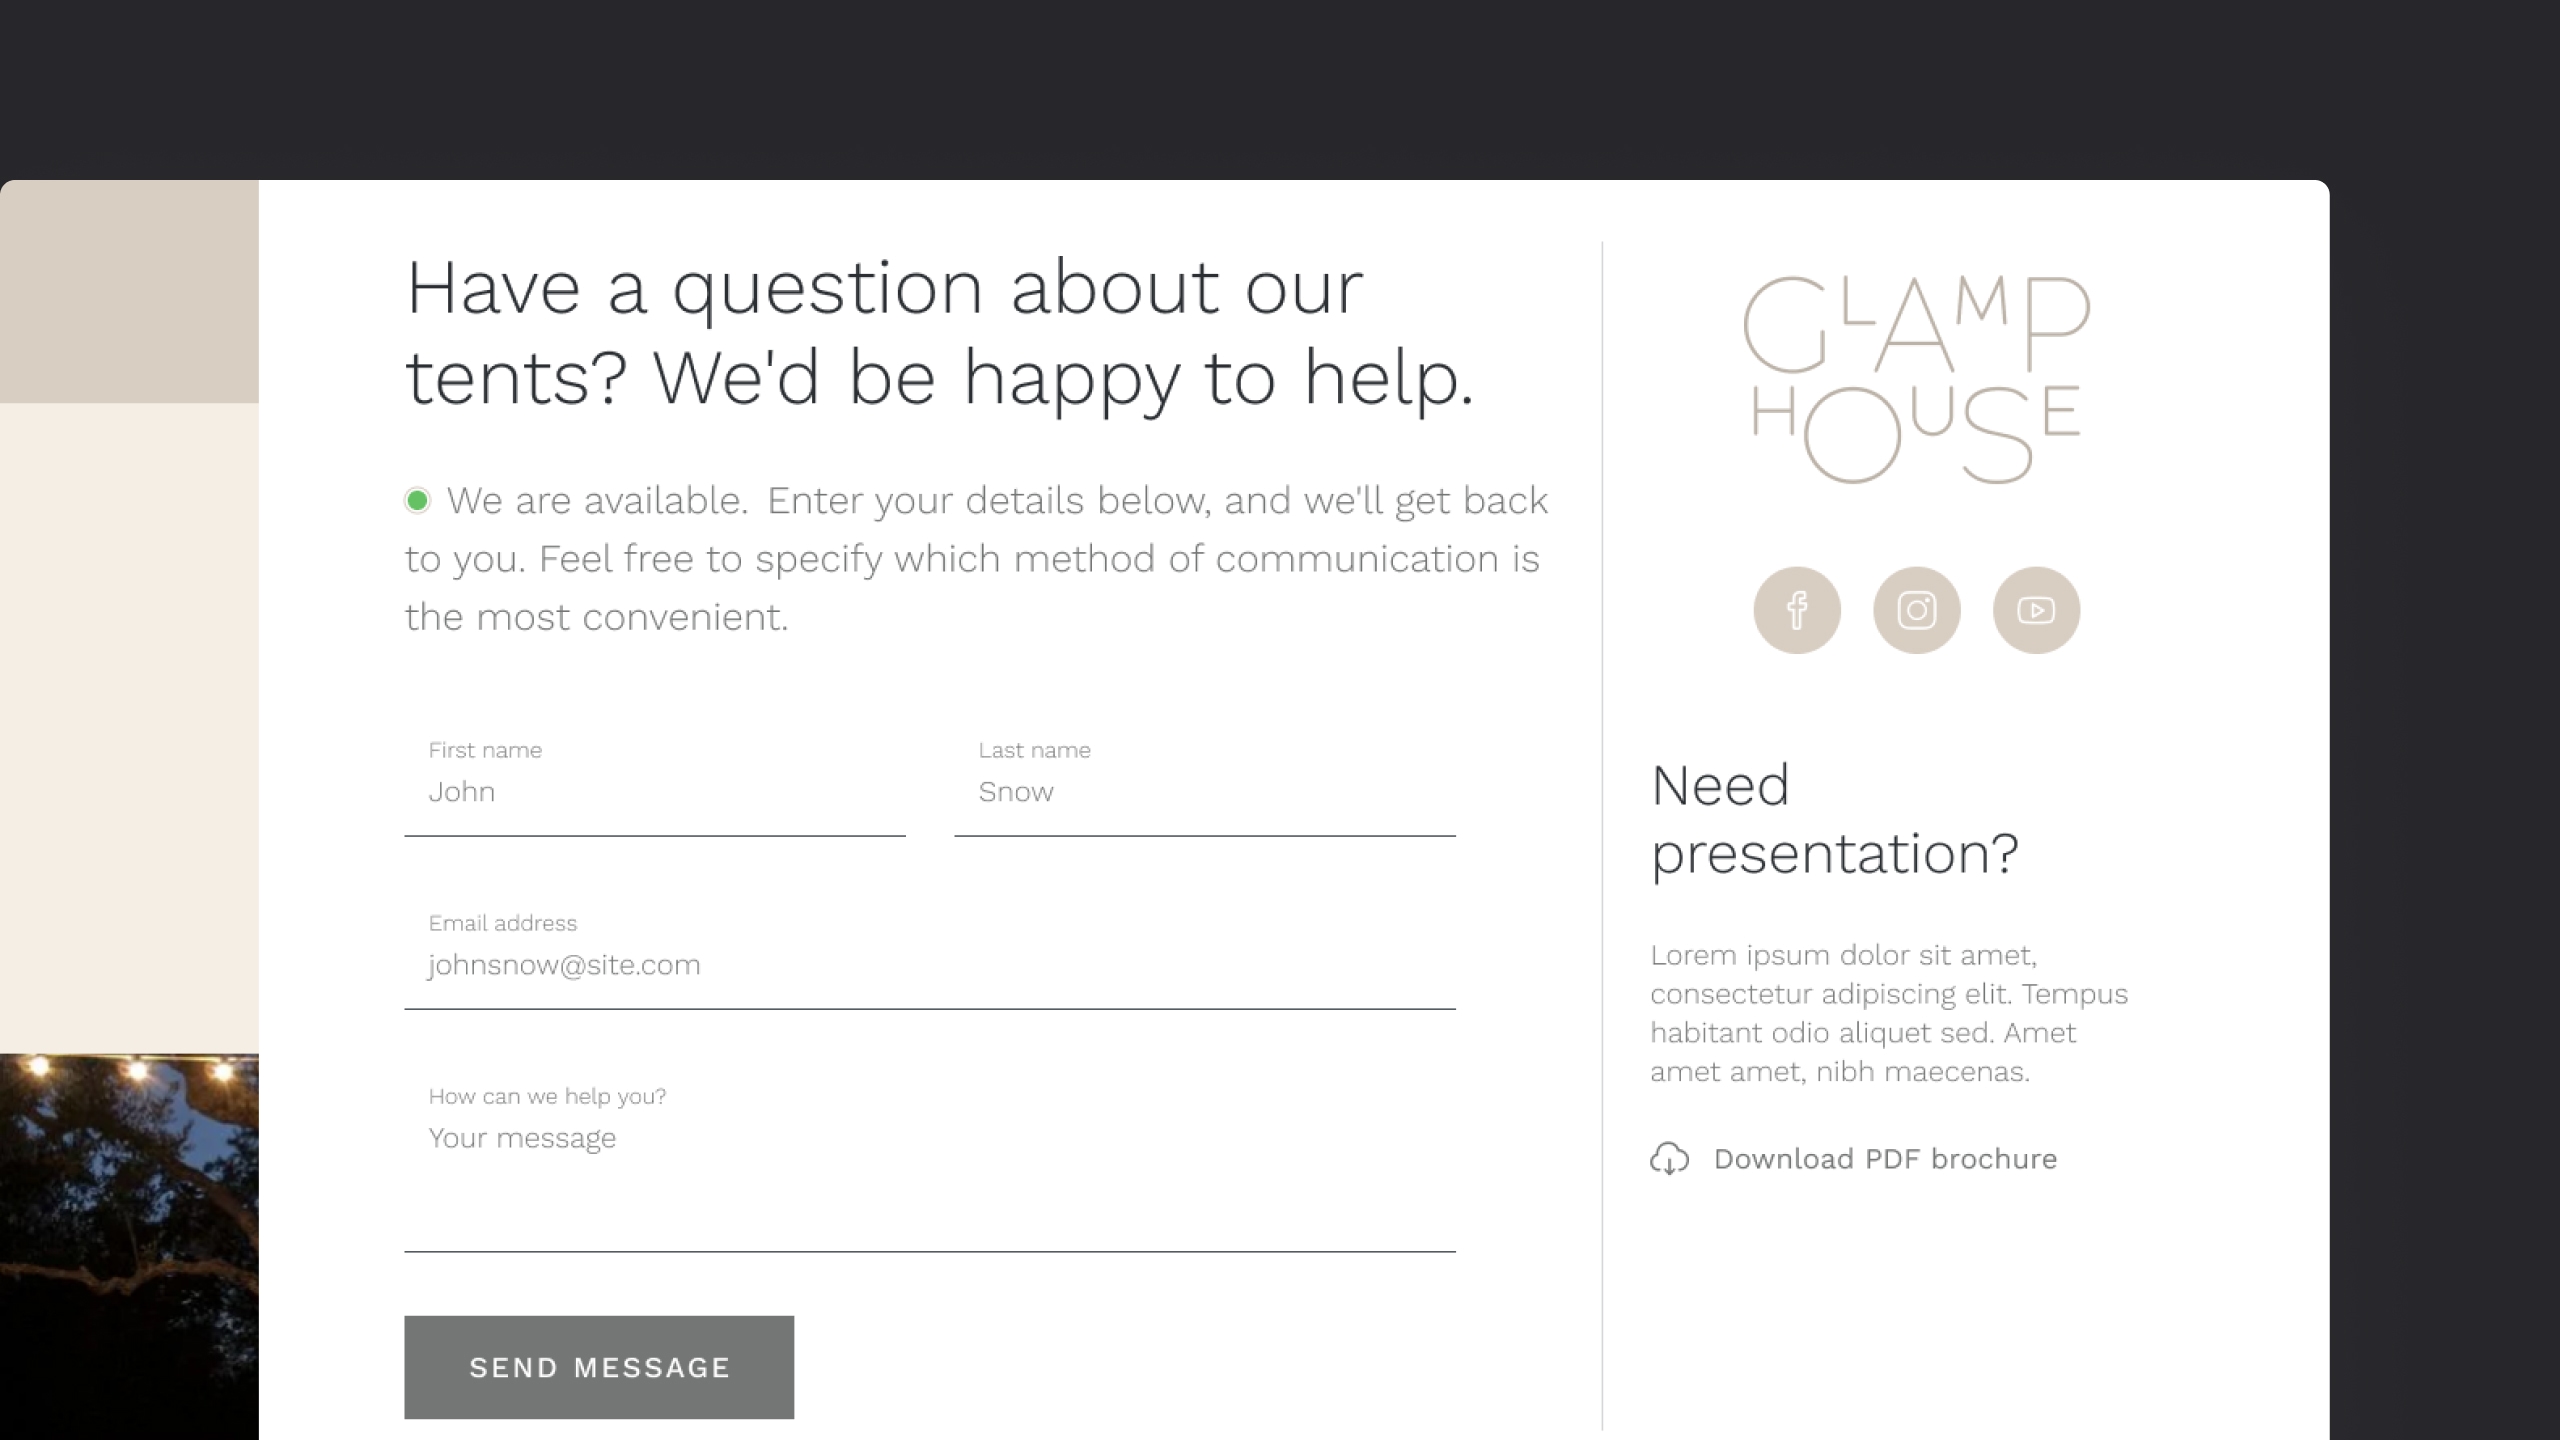Viewport: 2560px width, 1440px height.
Task: Click the 'Have a question' main heading
Action: [x=938, y=332]
